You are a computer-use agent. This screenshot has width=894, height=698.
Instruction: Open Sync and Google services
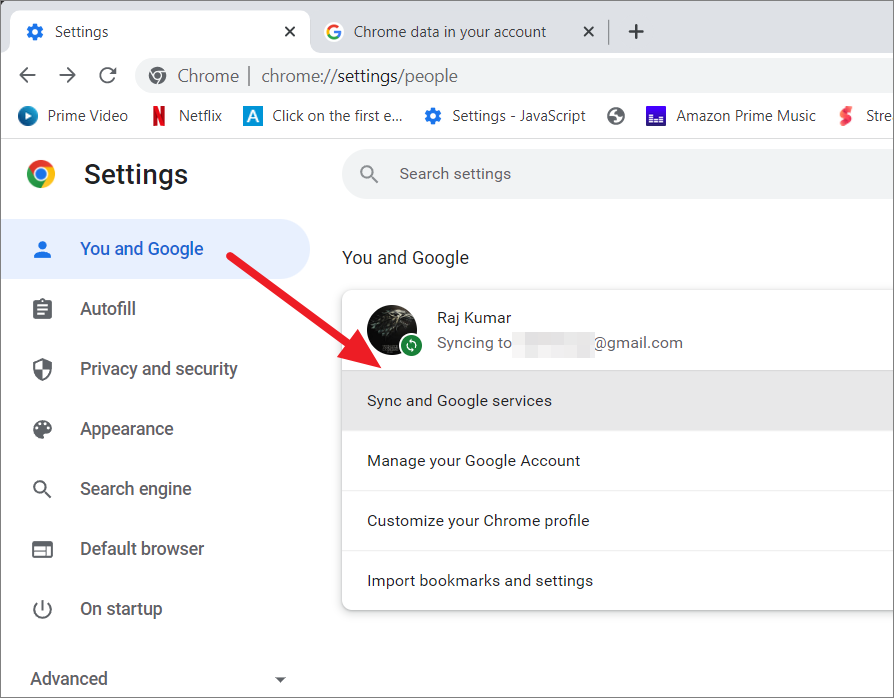[618, 401]
